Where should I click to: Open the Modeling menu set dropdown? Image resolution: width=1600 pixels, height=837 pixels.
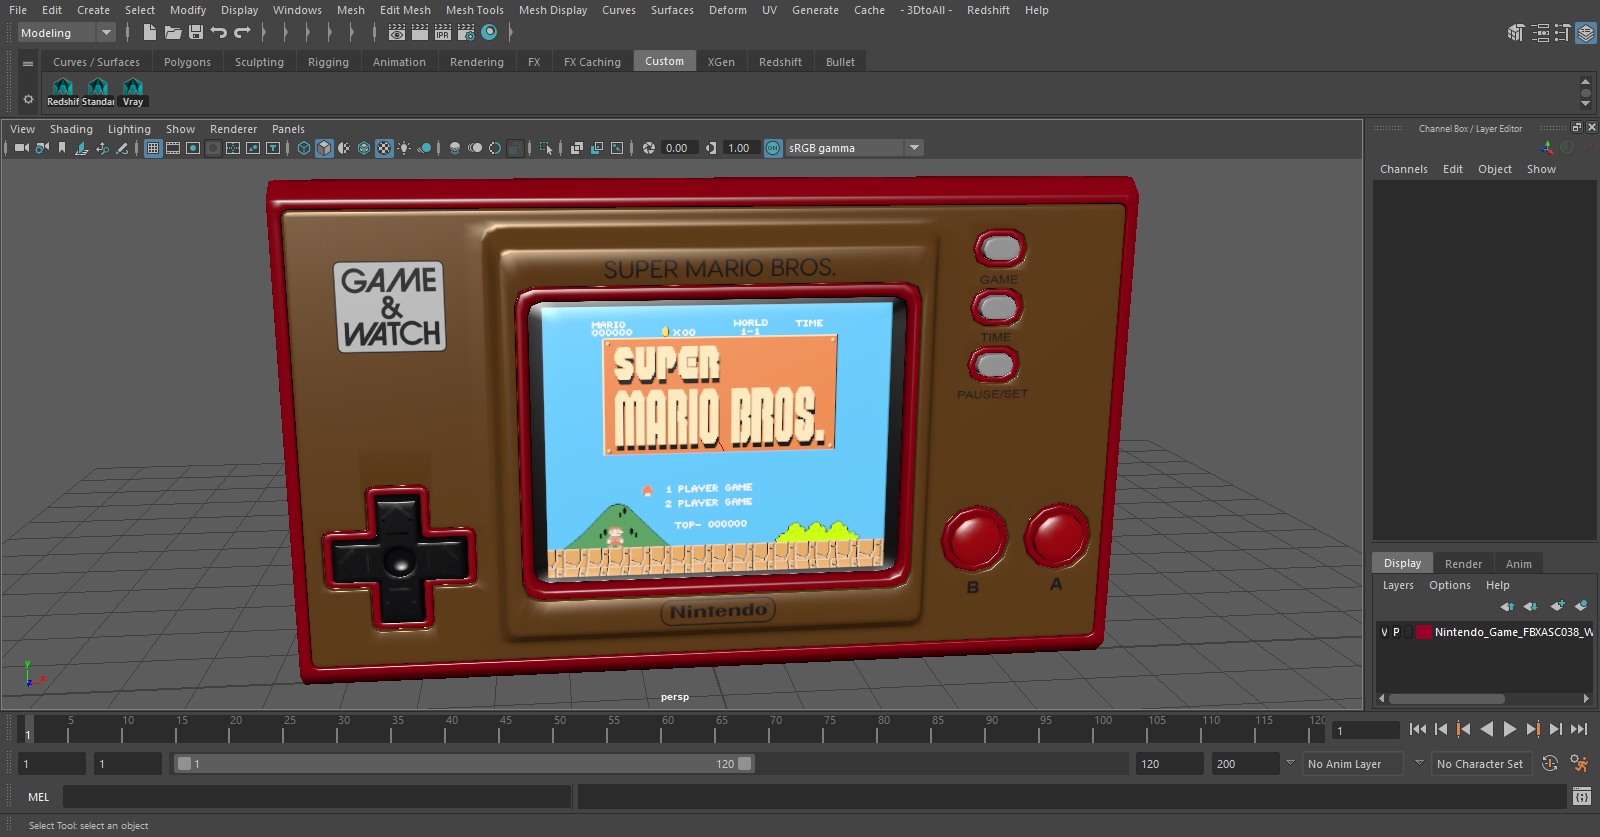click(x=66, y=33)
